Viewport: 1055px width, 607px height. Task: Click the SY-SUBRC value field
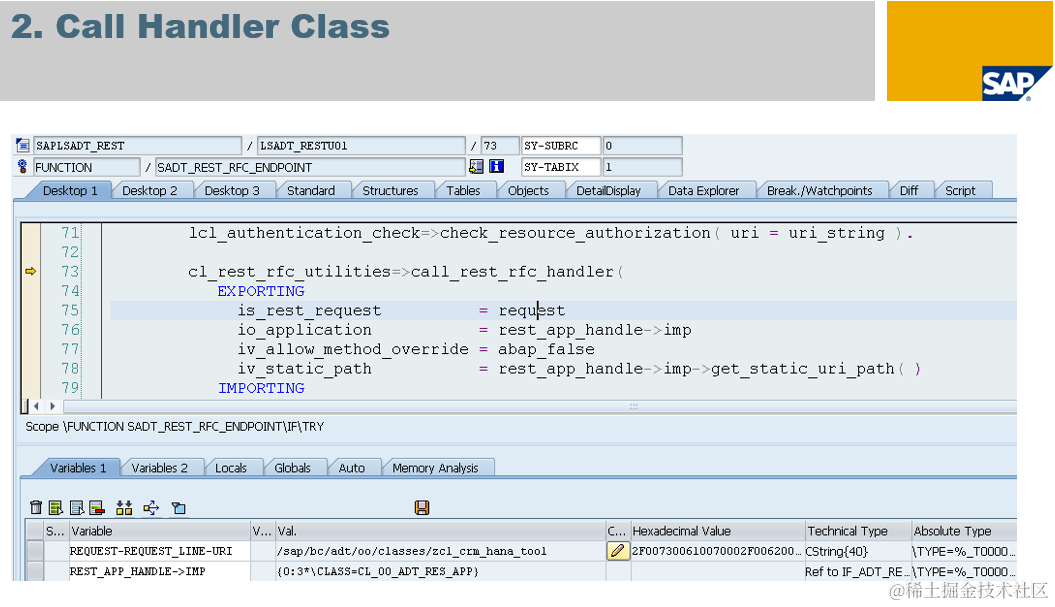point(643,145)
